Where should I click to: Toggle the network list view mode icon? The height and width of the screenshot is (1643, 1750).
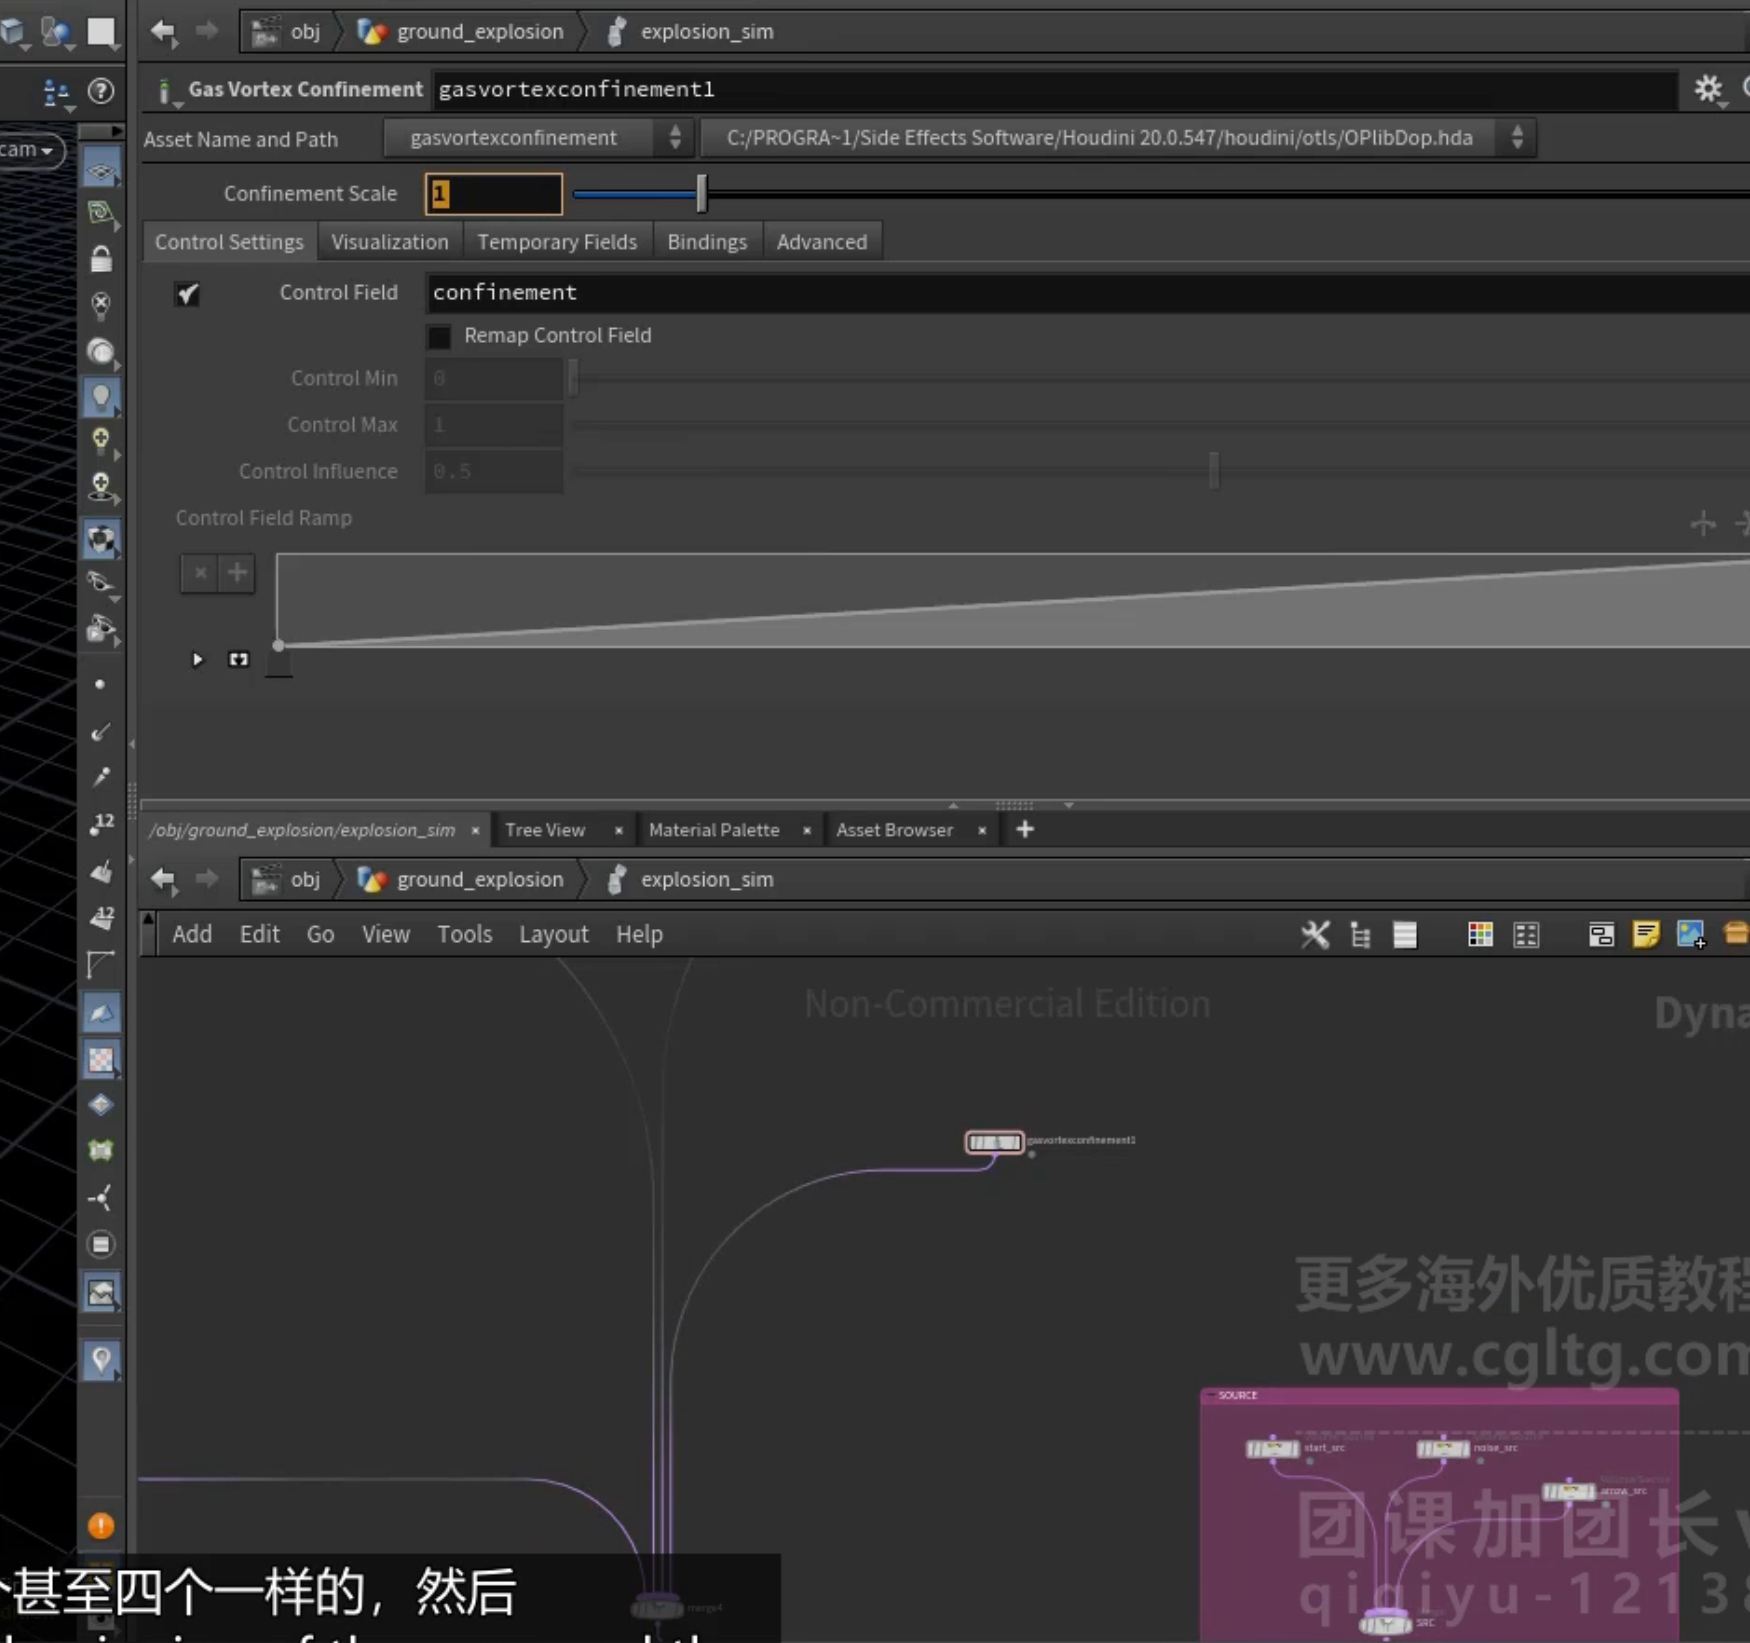1405,934
